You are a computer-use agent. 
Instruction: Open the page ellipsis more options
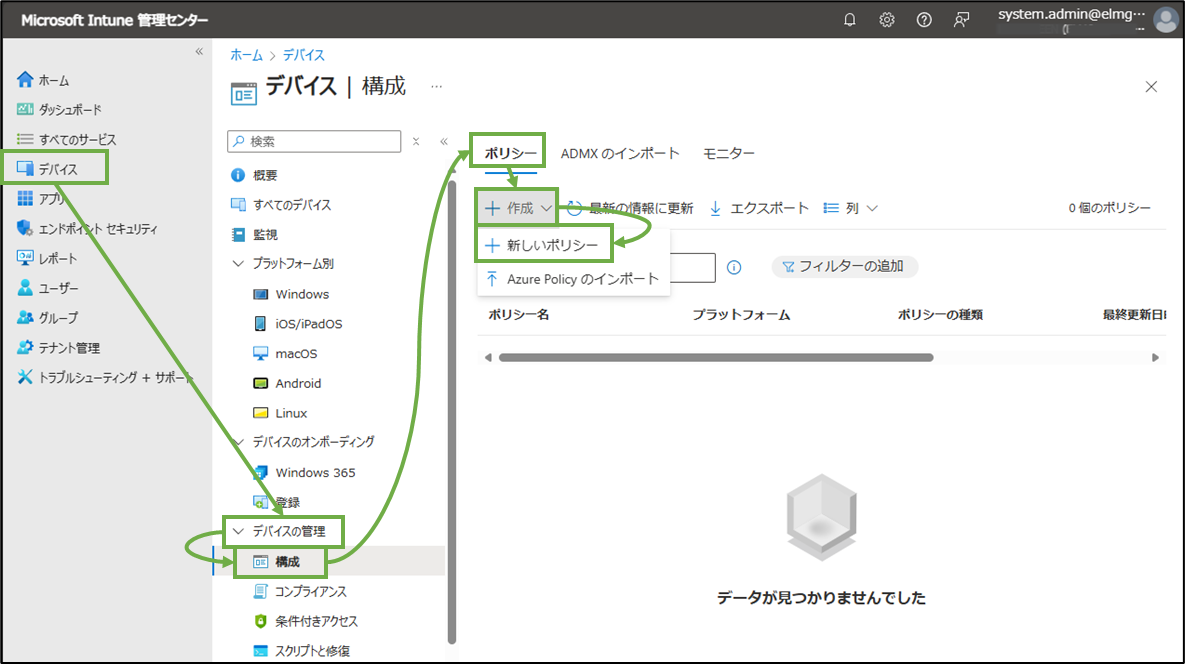click(436, 87)
